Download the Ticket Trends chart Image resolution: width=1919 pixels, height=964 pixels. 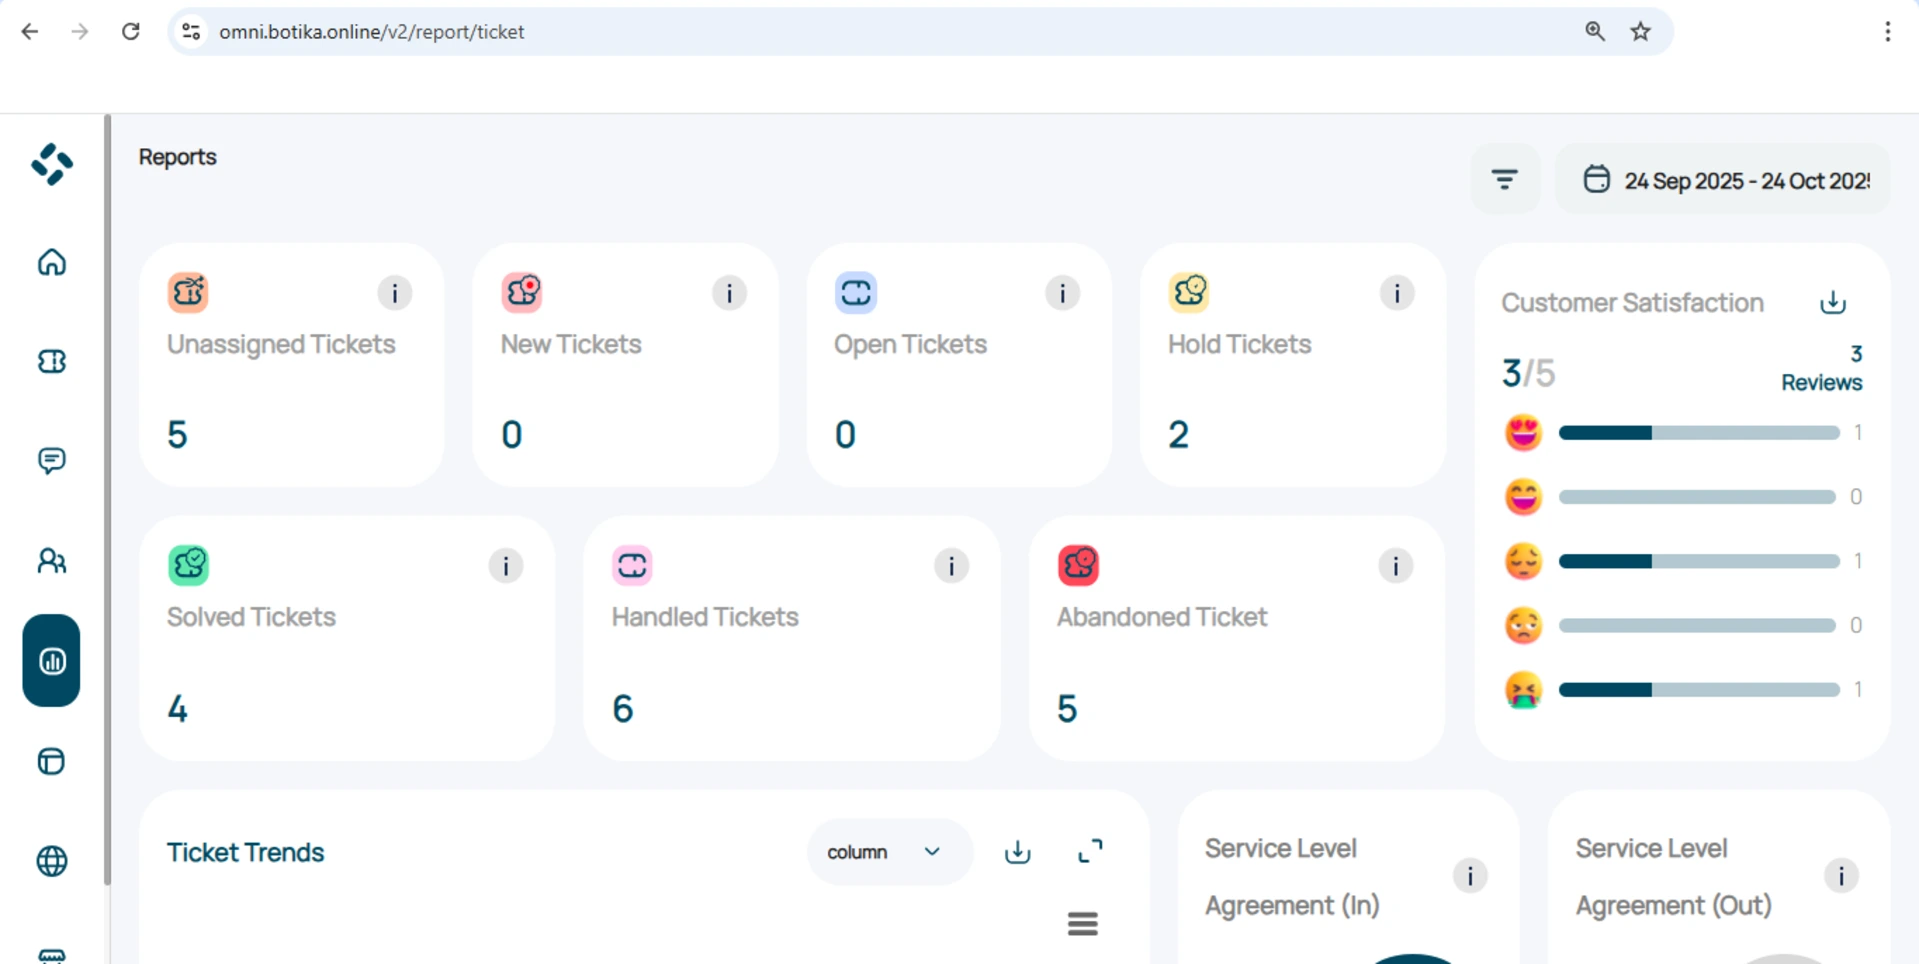tap(1017, 852)
